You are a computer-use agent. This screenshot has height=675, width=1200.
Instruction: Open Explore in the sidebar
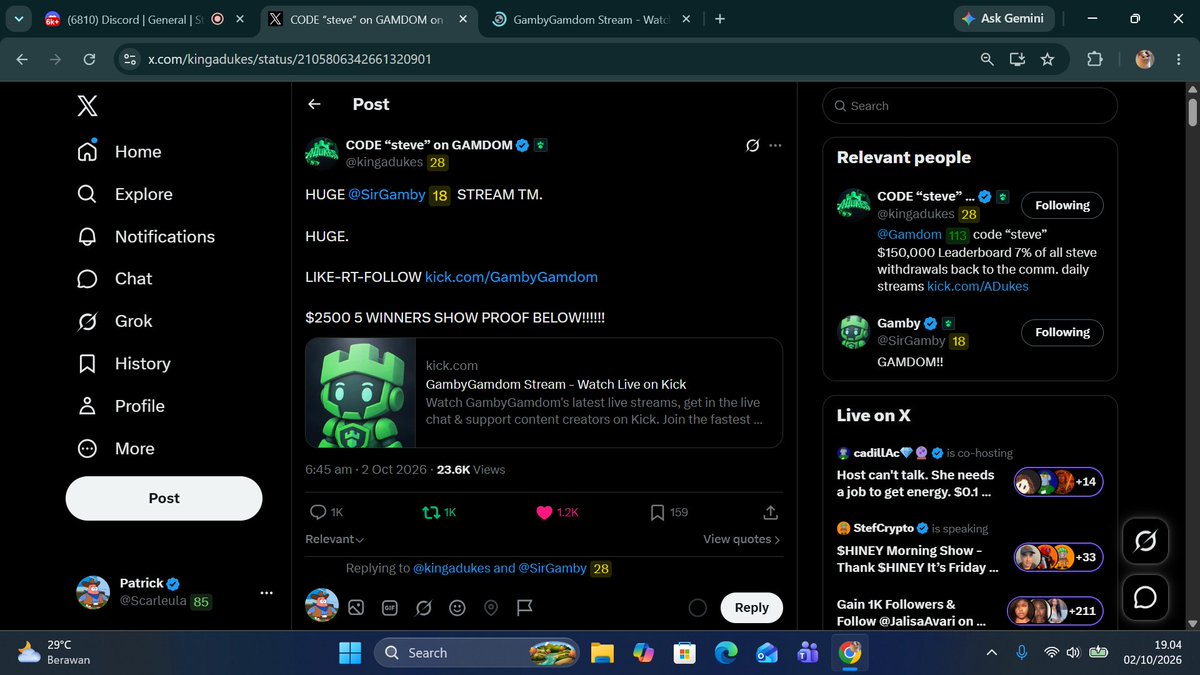click(x=124, y=194)
